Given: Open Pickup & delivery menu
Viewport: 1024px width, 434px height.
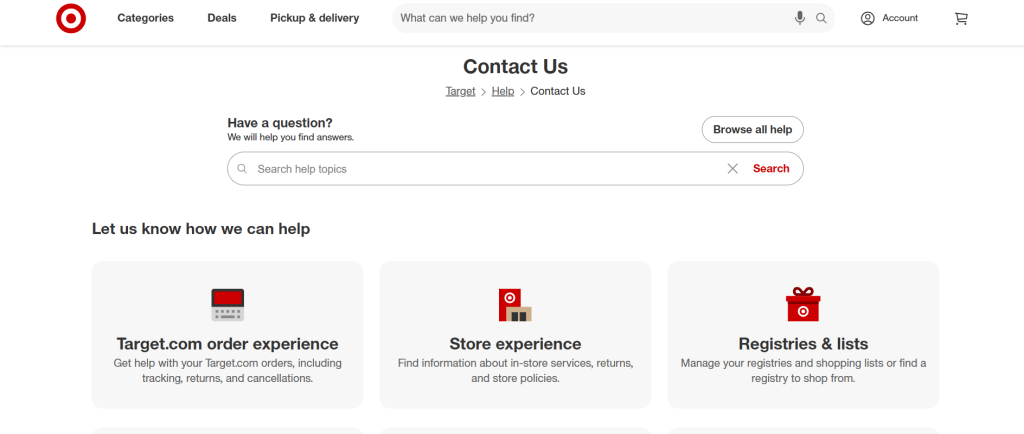Looking at the screenshot, I should point(315,18).
